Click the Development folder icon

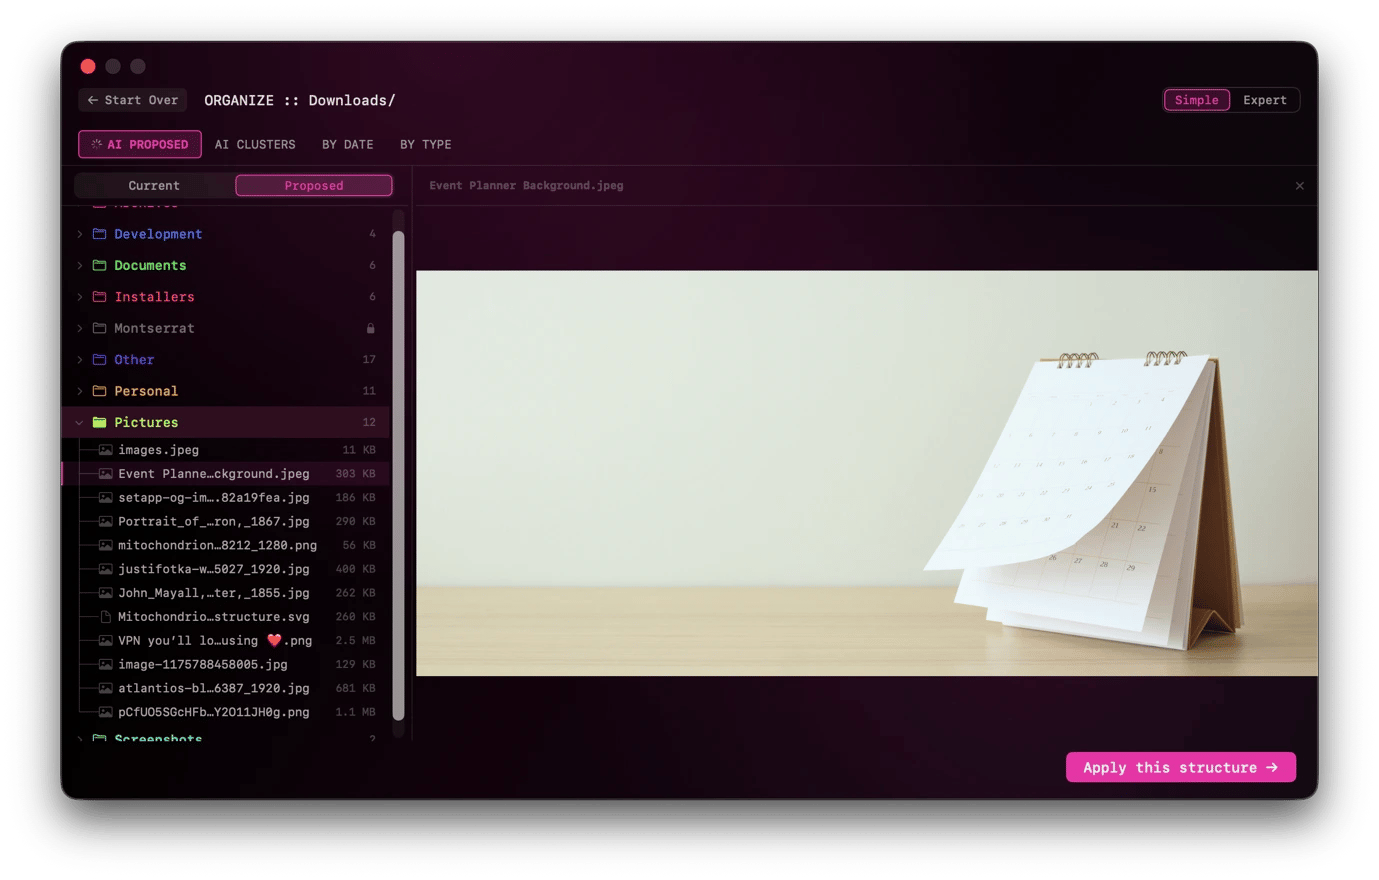tap(100, 234)
